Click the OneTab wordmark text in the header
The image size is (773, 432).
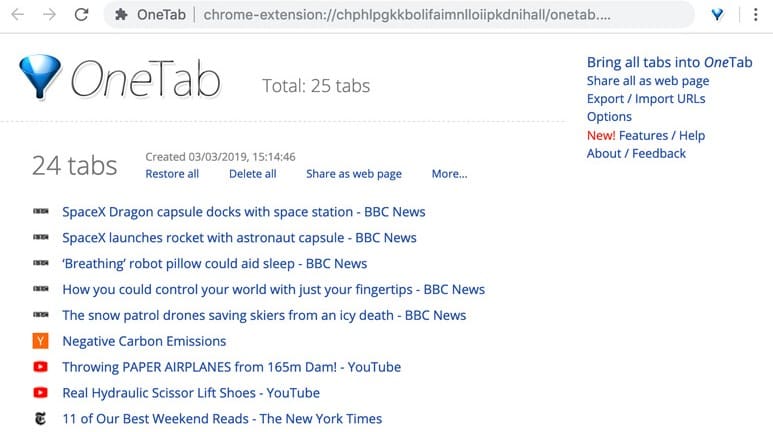[145, 78]
